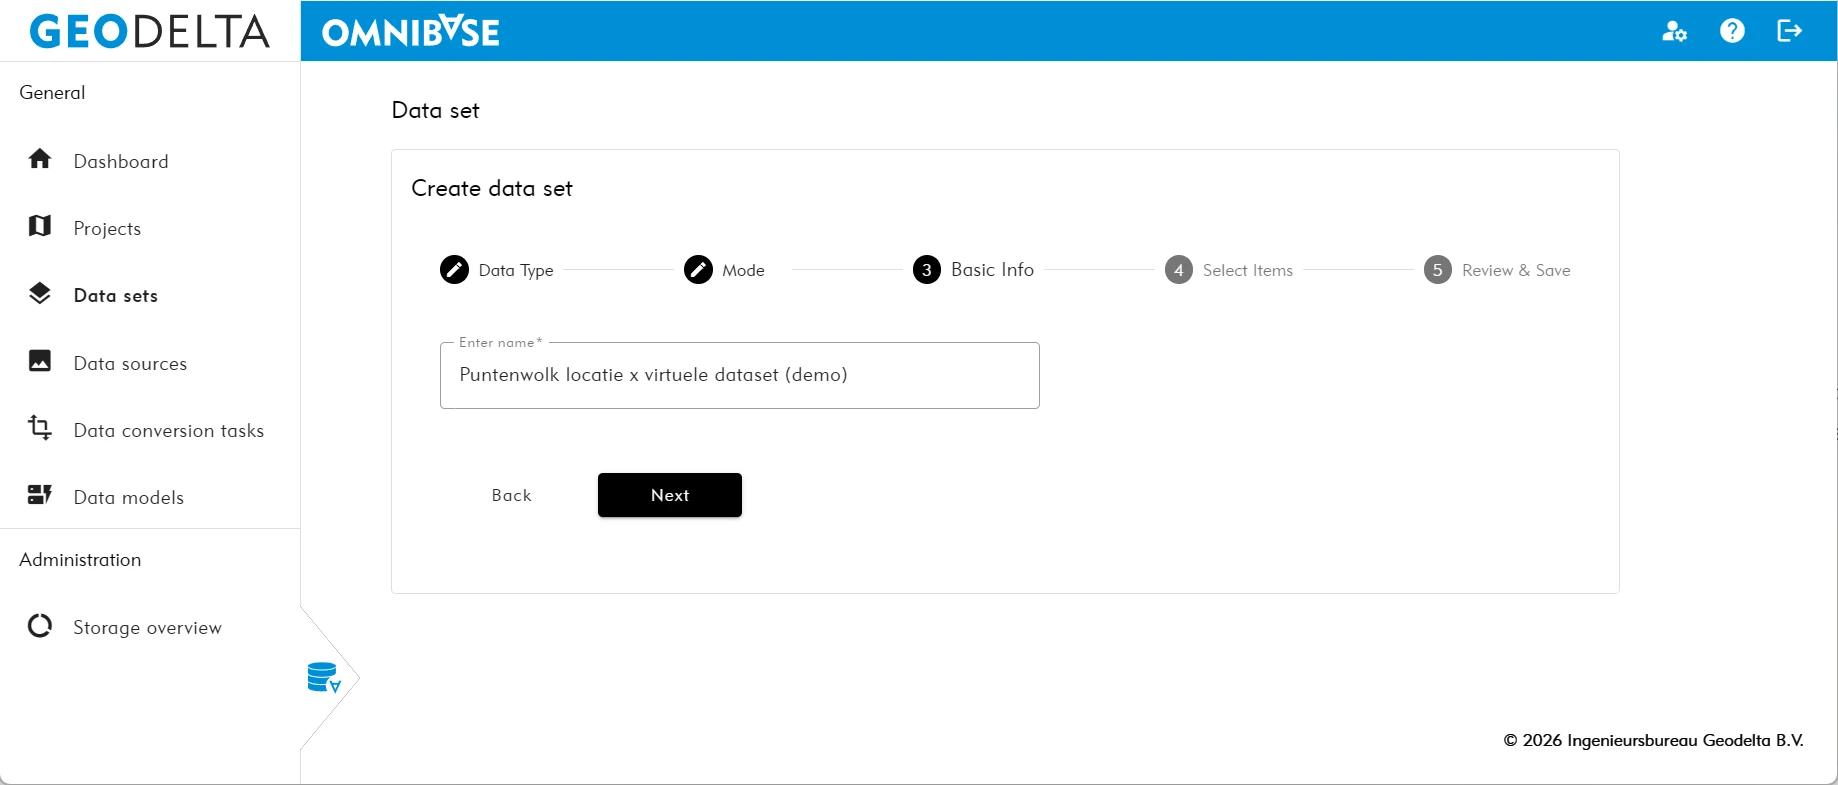Open Storage overview menu item
Image resolution: width=1838 pixels, height=785 pixels.
click(x=147, y=628)
